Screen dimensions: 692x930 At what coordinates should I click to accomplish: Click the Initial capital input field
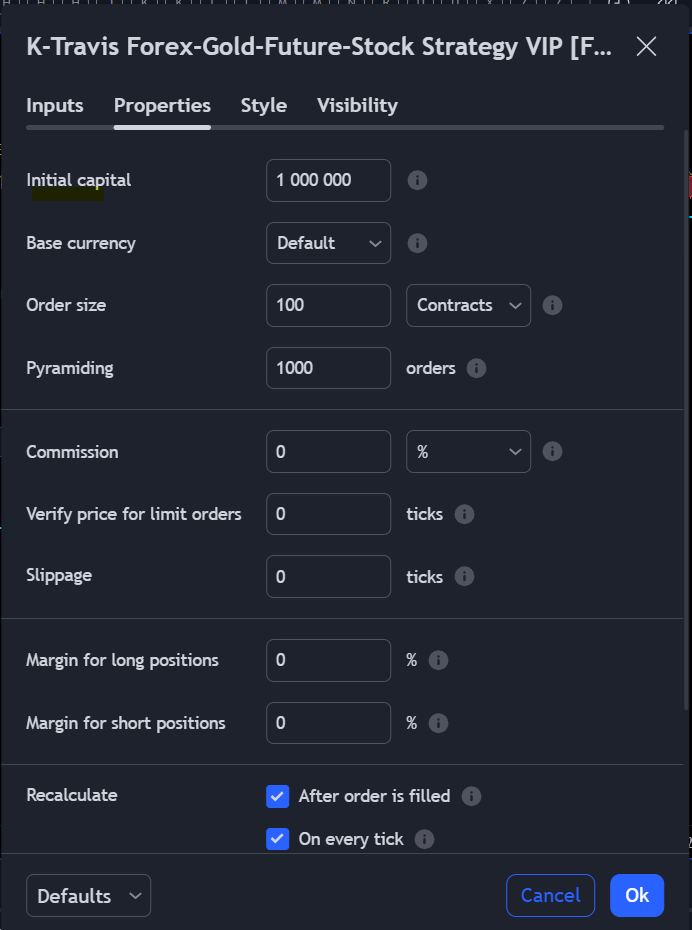(x=328, y=180)
